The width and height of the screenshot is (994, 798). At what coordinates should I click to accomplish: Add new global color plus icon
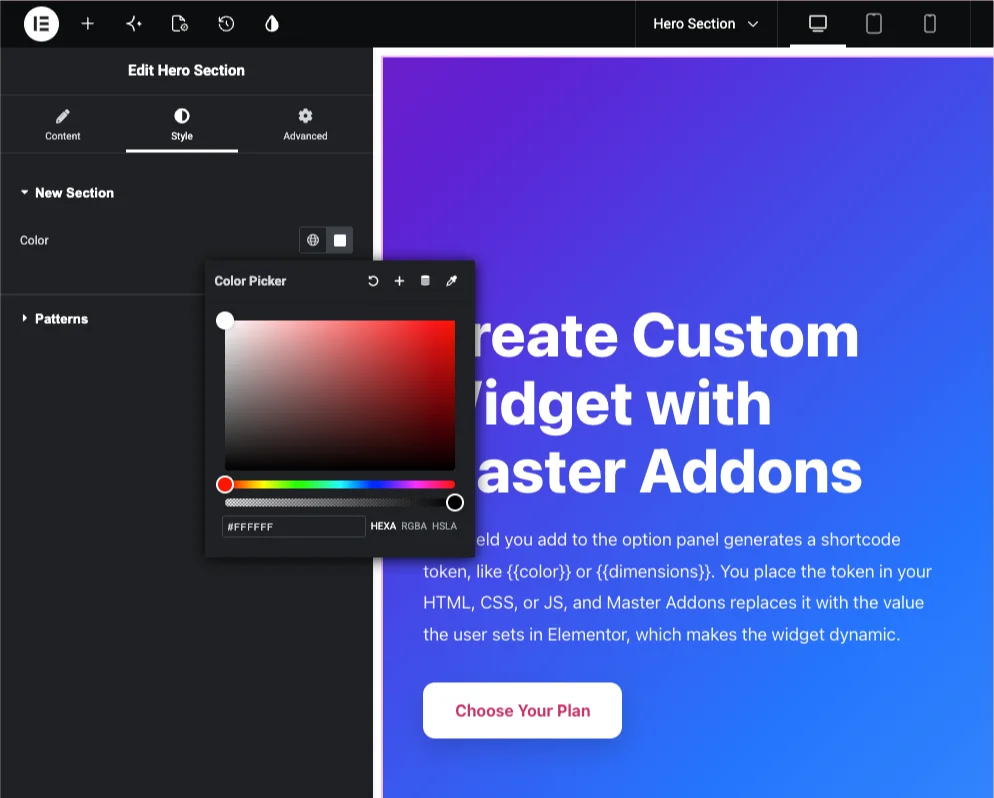tap(399, 281)
